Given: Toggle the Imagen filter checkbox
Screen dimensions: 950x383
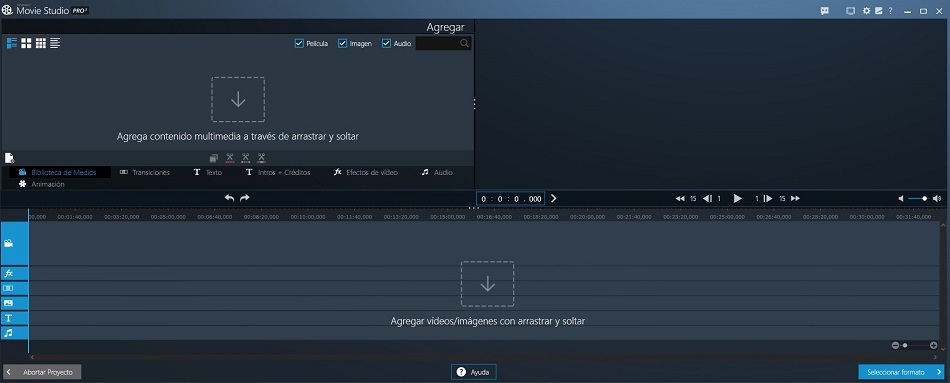Looking at the screenshot, I should [342, 44].
